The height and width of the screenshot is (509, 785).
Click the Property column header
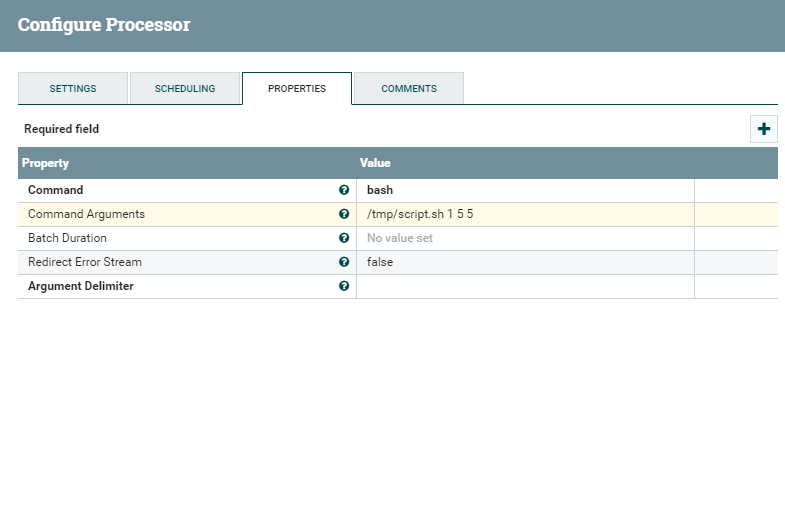(x=45, y=163)
